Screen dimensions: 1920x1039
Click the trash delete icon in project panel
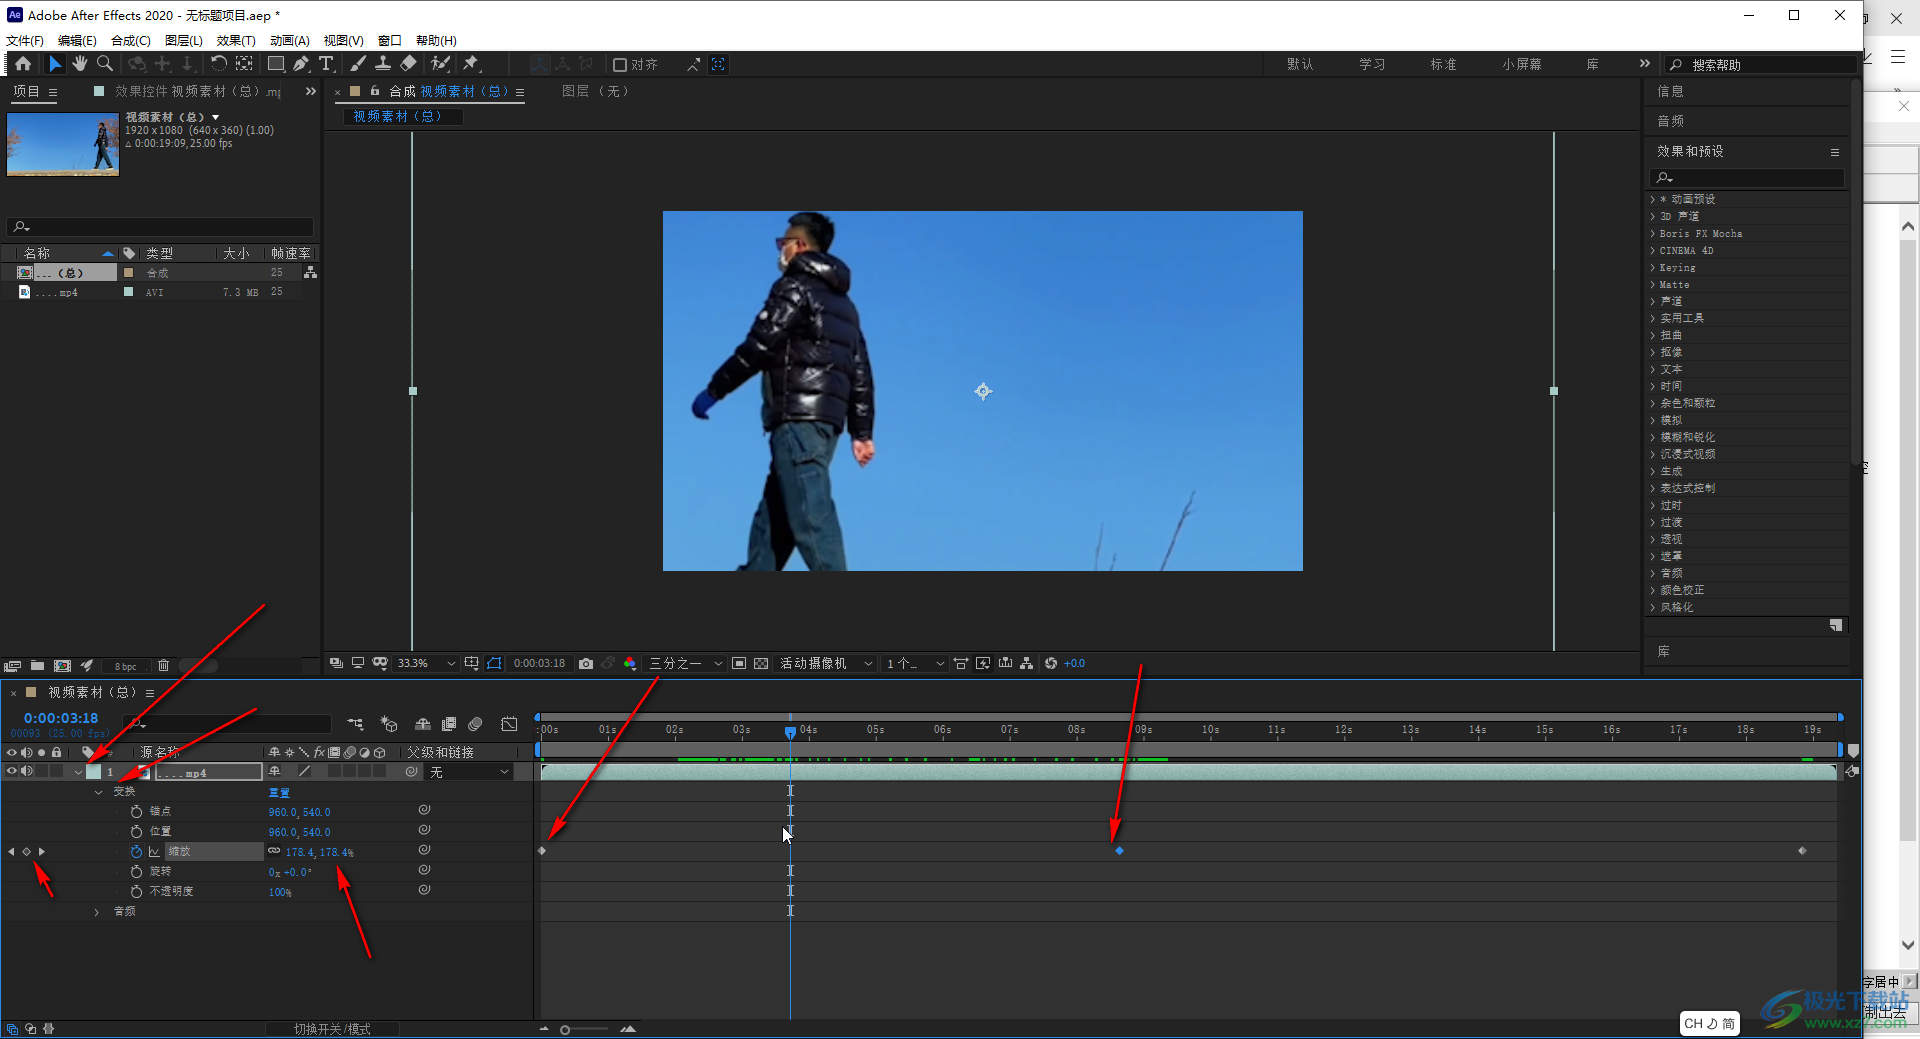164,666
